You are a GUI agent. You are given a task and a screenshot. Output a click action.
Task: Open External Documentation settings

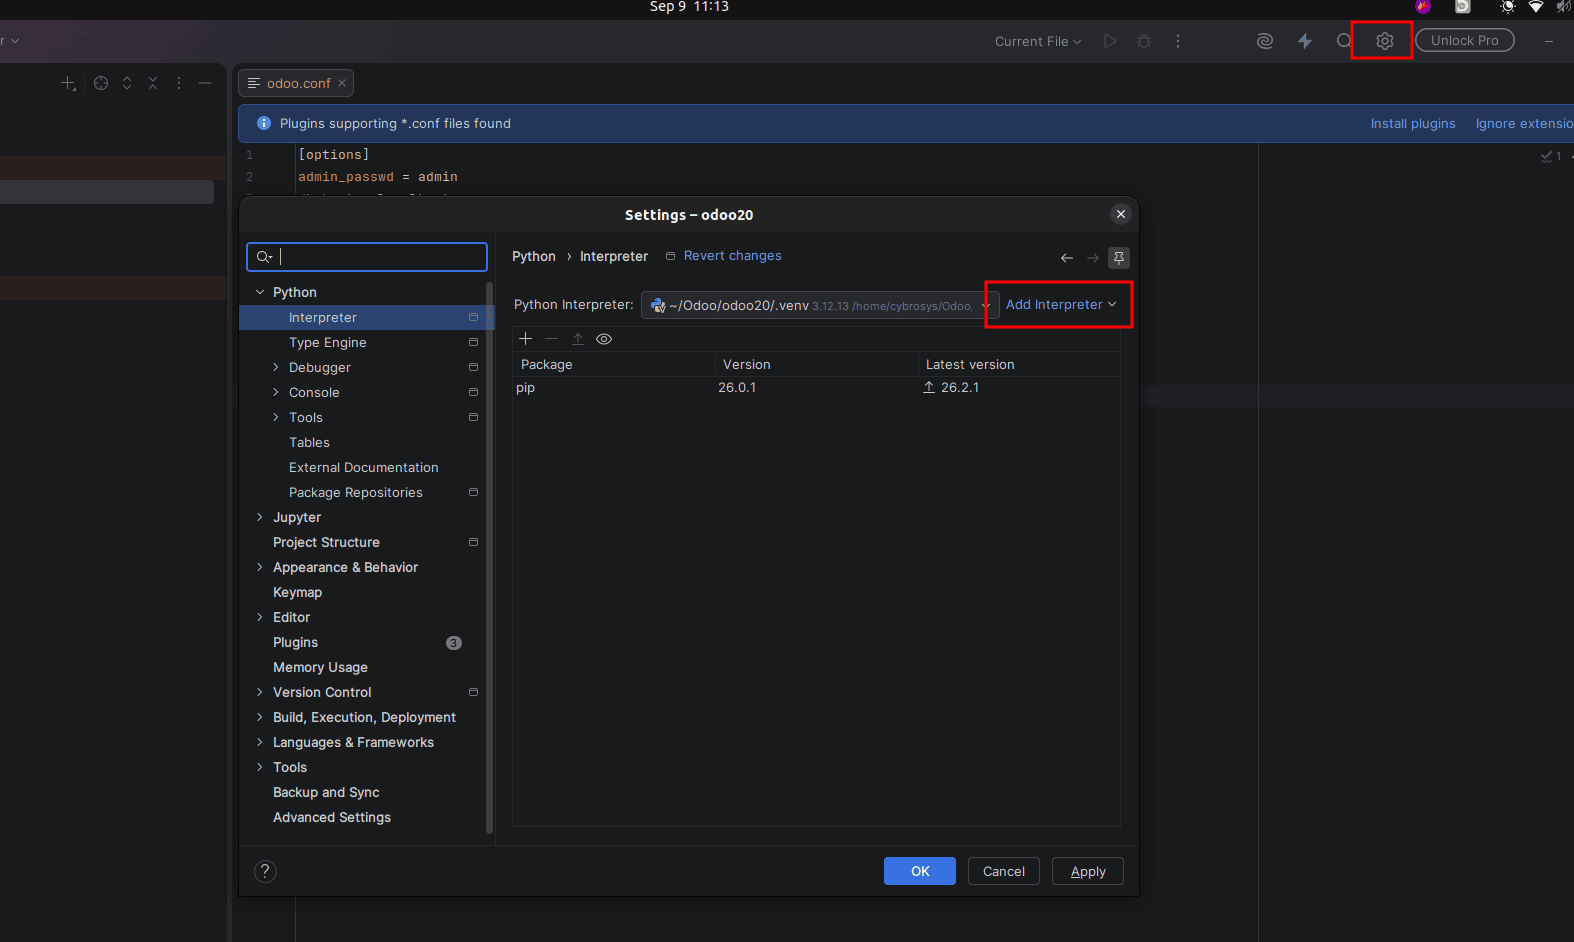[364, 467]
